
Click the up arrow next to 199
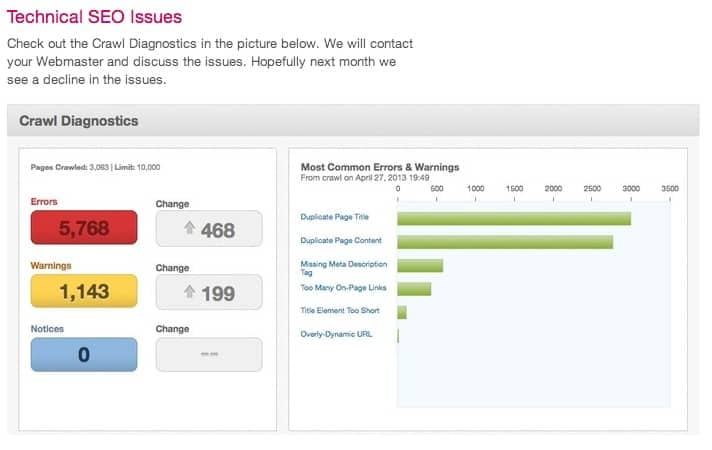coord(189,292)
